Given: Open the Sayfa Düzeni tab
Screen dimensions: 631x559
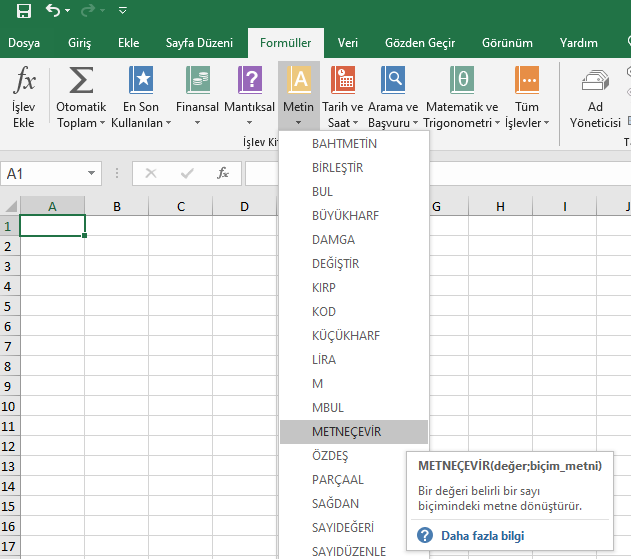Looking at the screenshot, I should tap(199, 43).
